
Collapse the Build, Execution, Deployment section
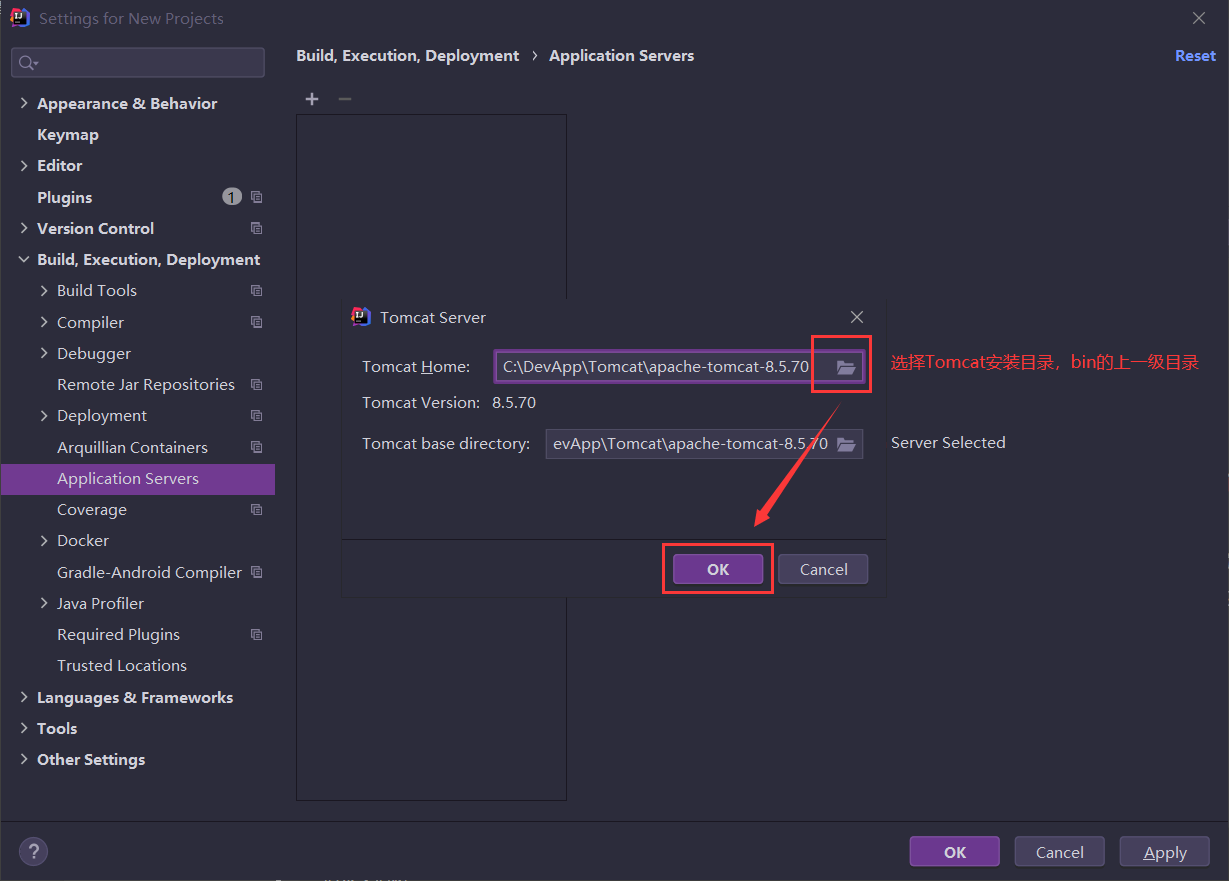(x=24, y=260)
